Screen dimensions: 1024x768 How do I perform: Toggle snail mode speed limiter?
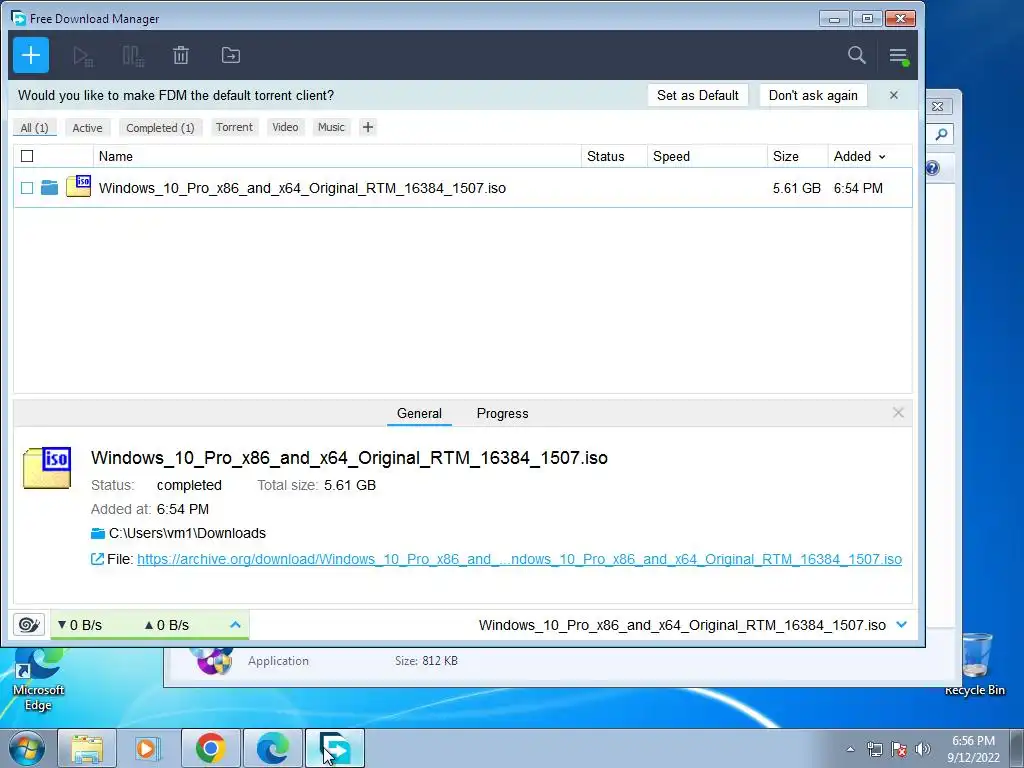pos(29,625)
